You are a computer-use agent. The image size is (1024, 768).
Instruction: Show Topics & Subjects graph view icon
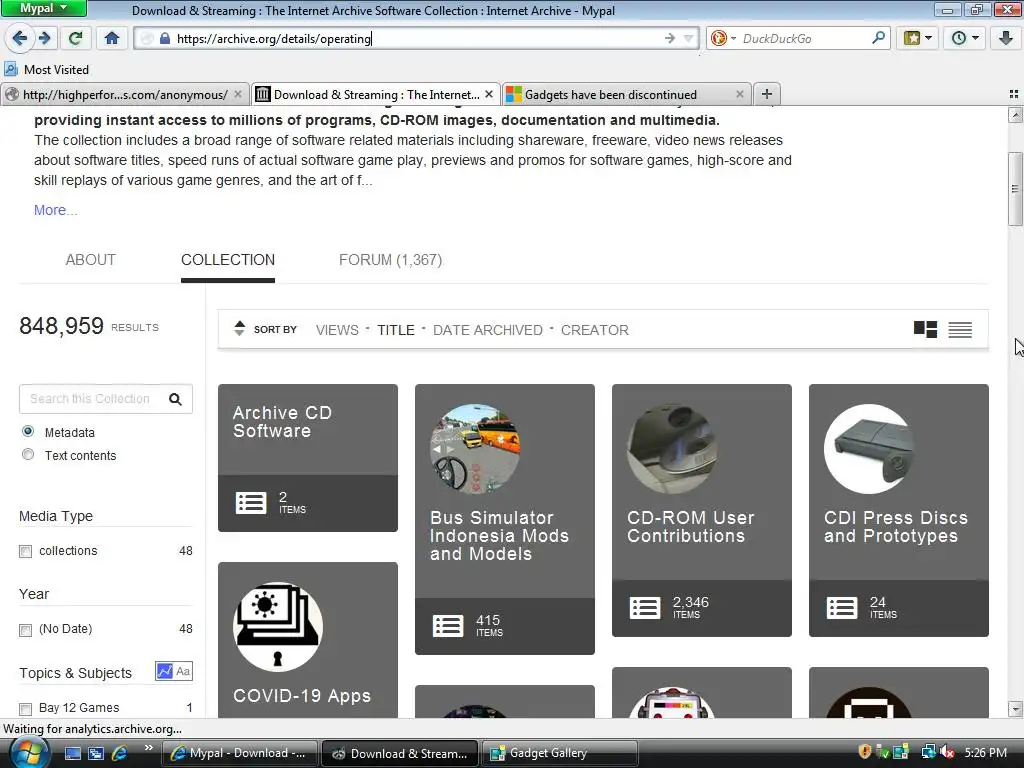point(165,671)
